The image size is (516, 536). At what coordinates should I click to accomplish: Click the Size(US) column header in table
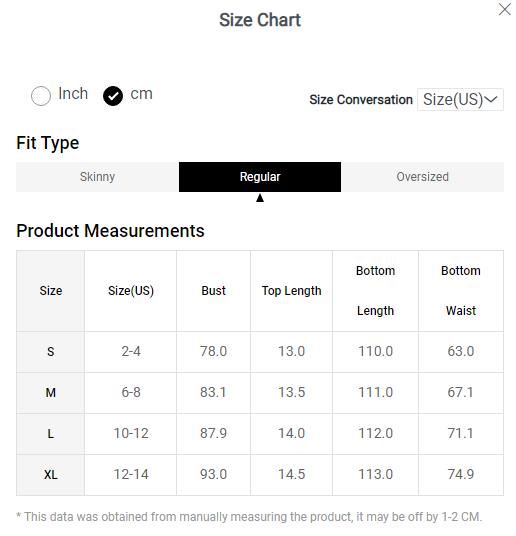click(x=131, y=291)
